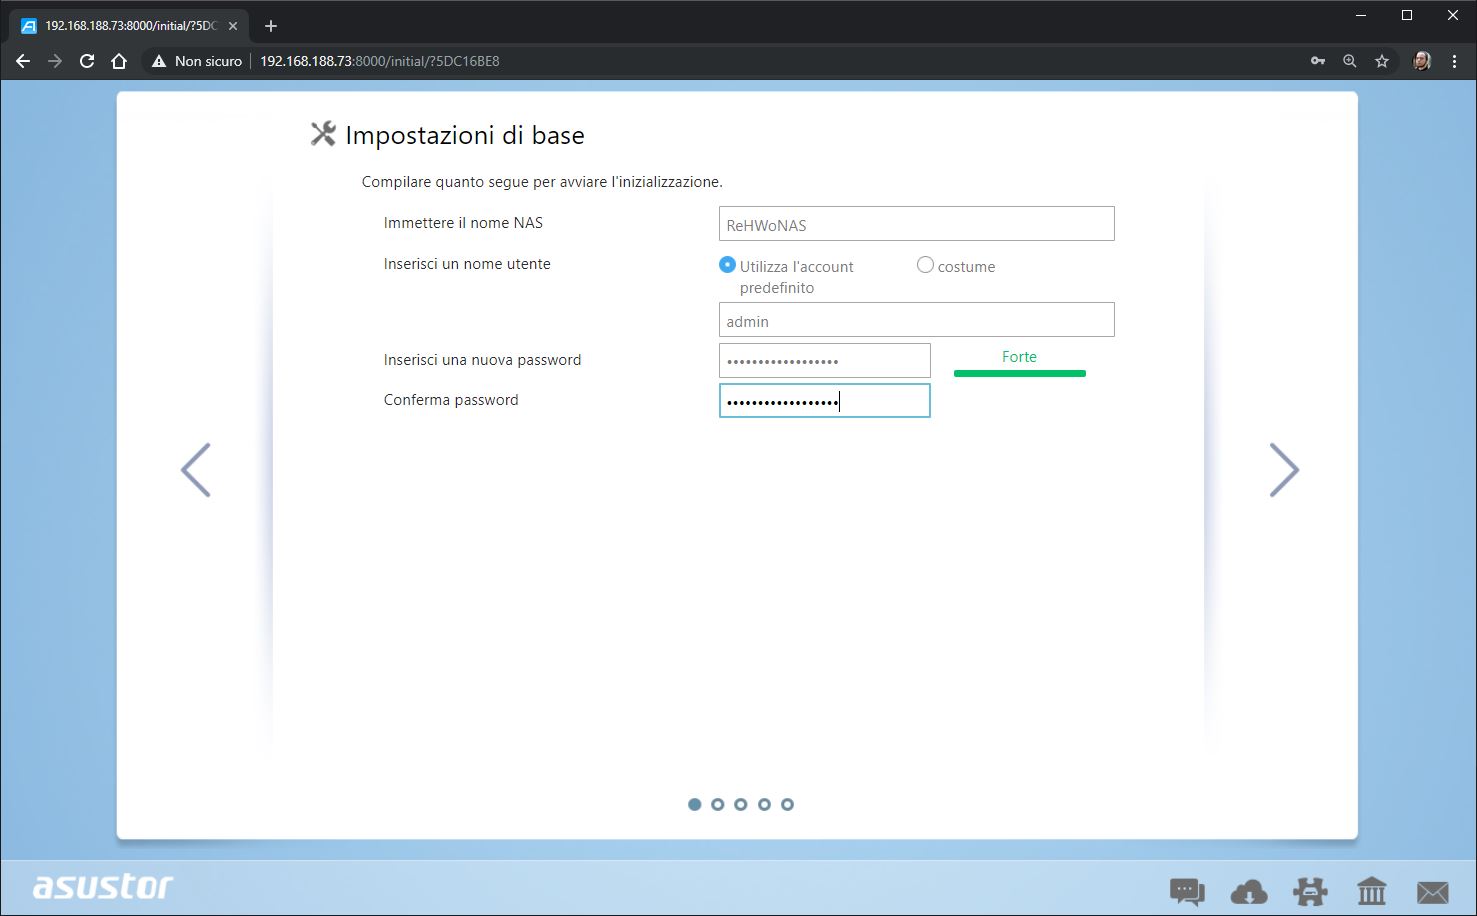The image size is (1477, 916).
Task: Open the mail envelope icon
Action: [1433, 891]
